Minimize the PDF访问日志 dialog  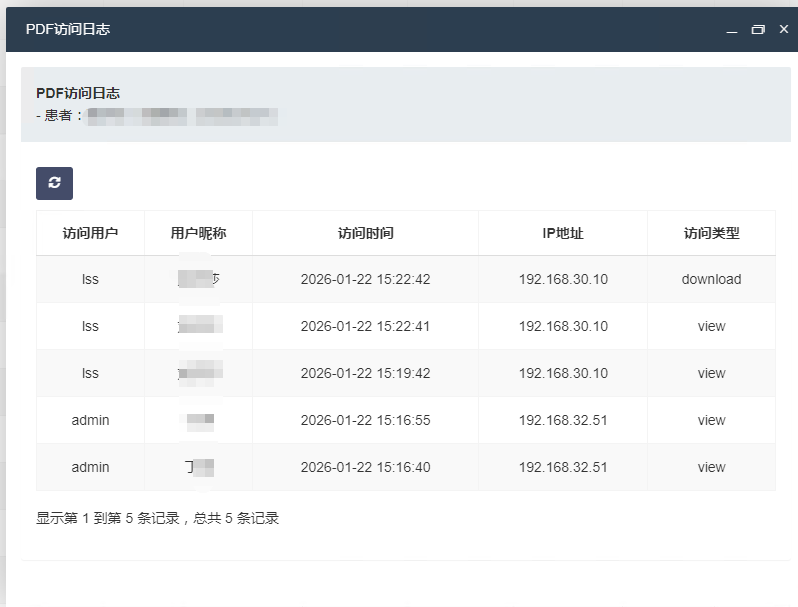click(732, 30)
